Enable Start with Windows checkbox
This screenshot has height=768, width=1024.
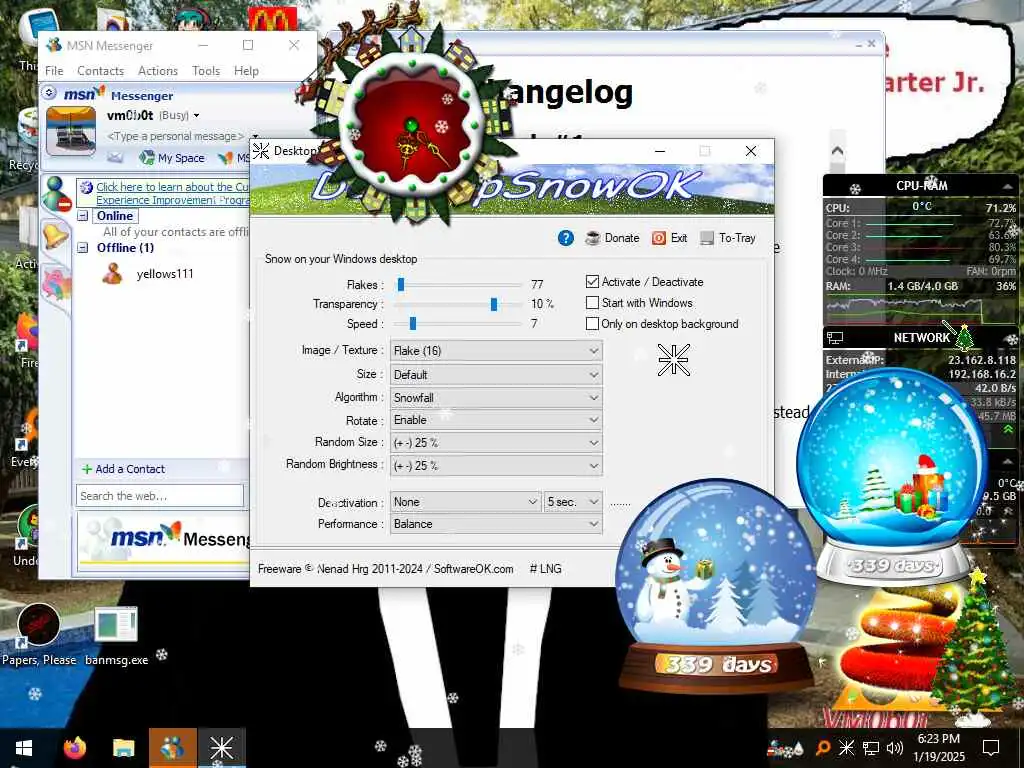(x=592, y=303)
